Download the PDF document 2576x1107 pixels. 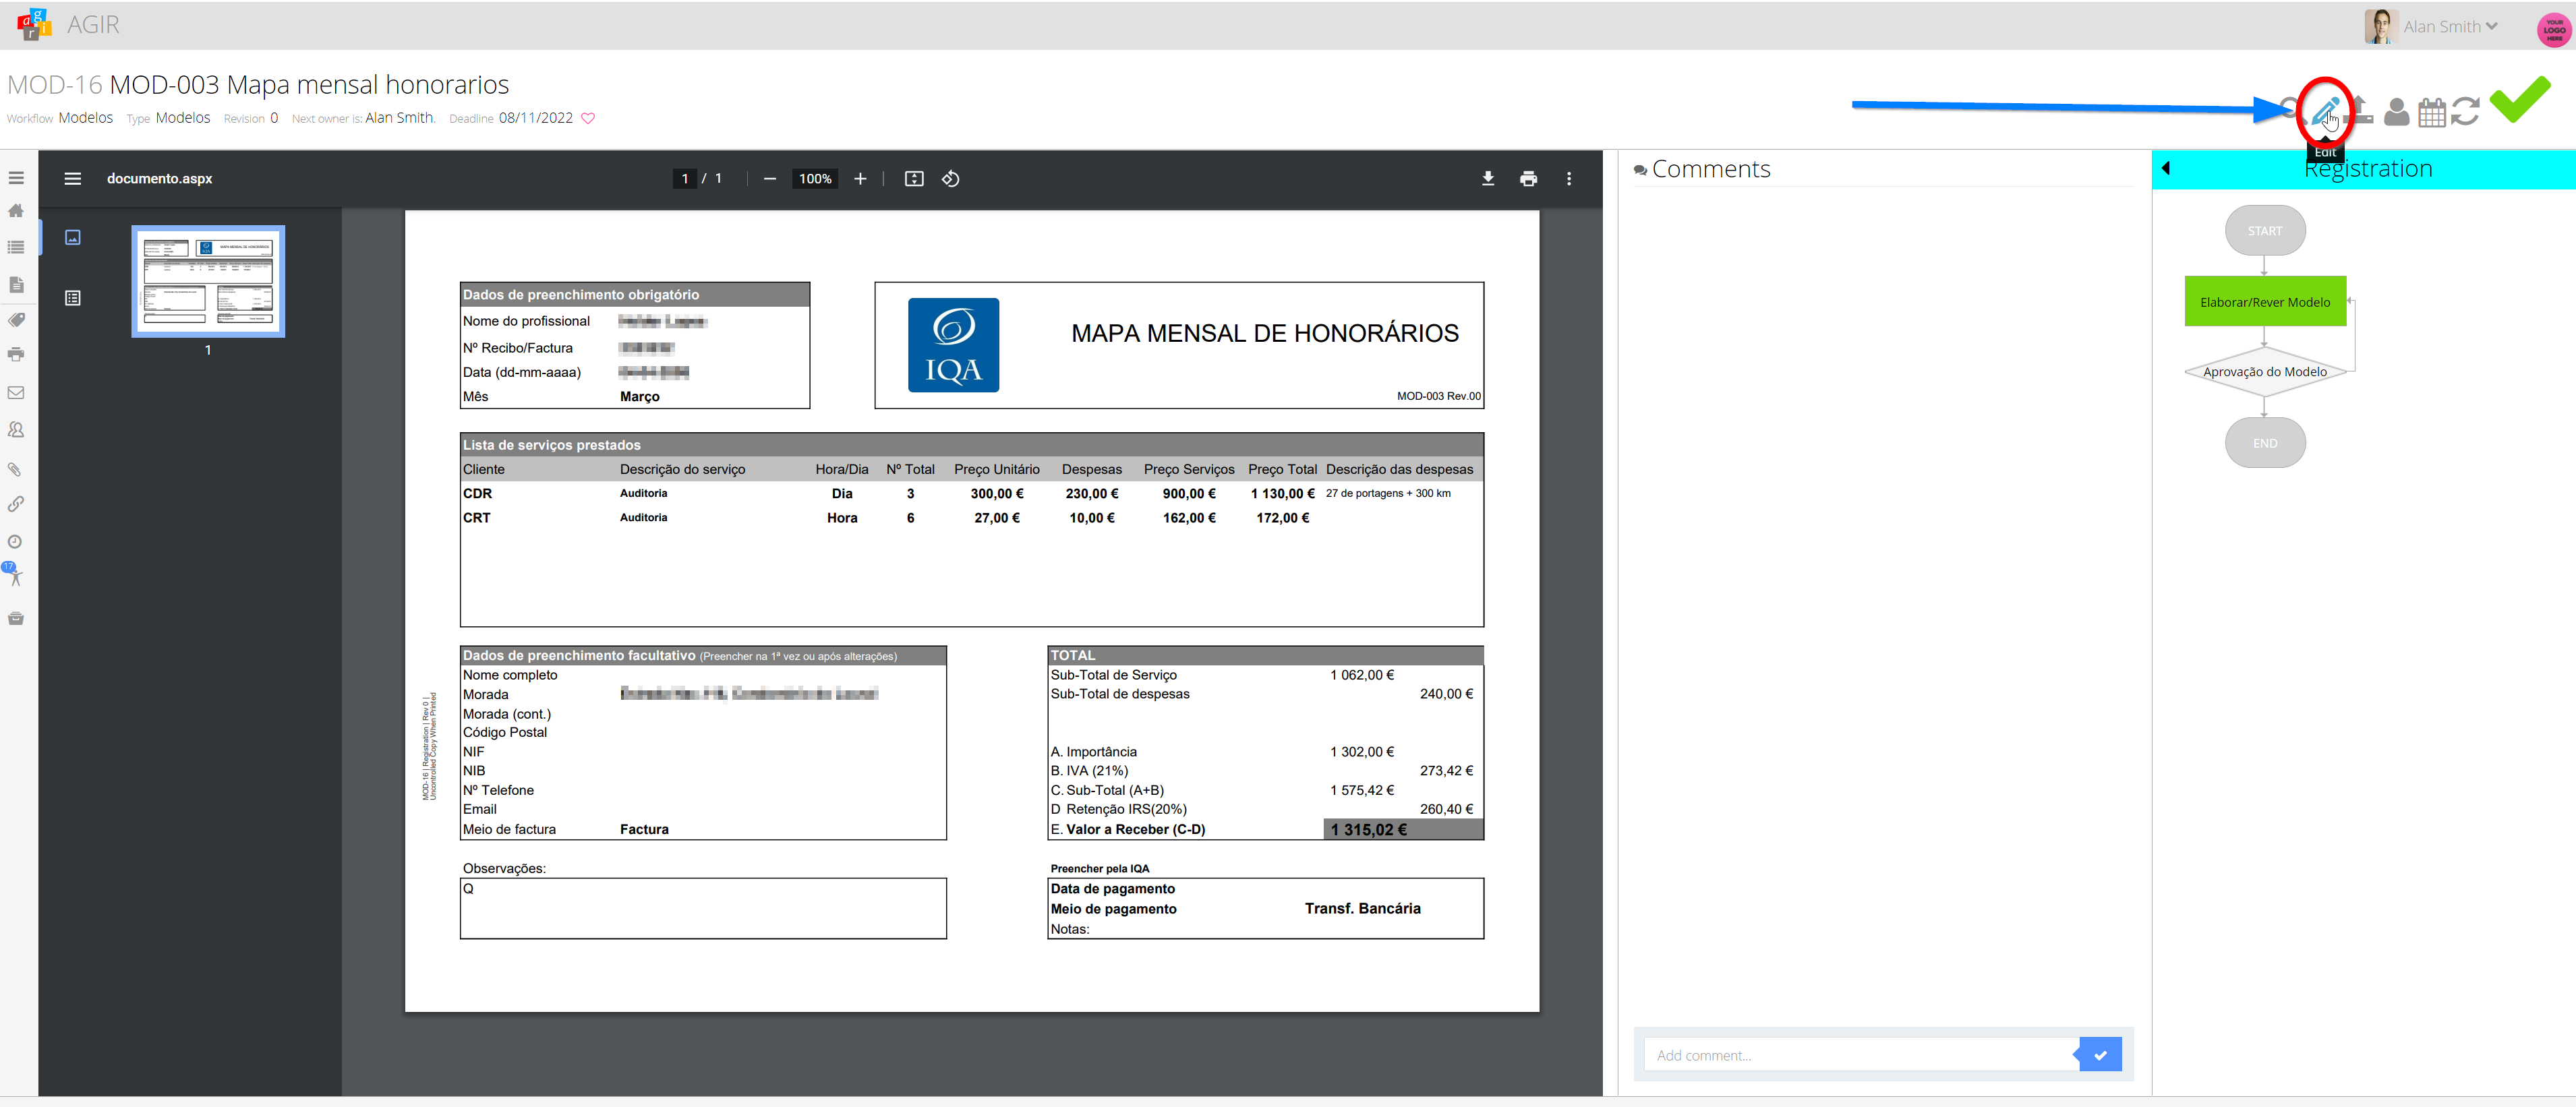click(x=1487, y=179)
